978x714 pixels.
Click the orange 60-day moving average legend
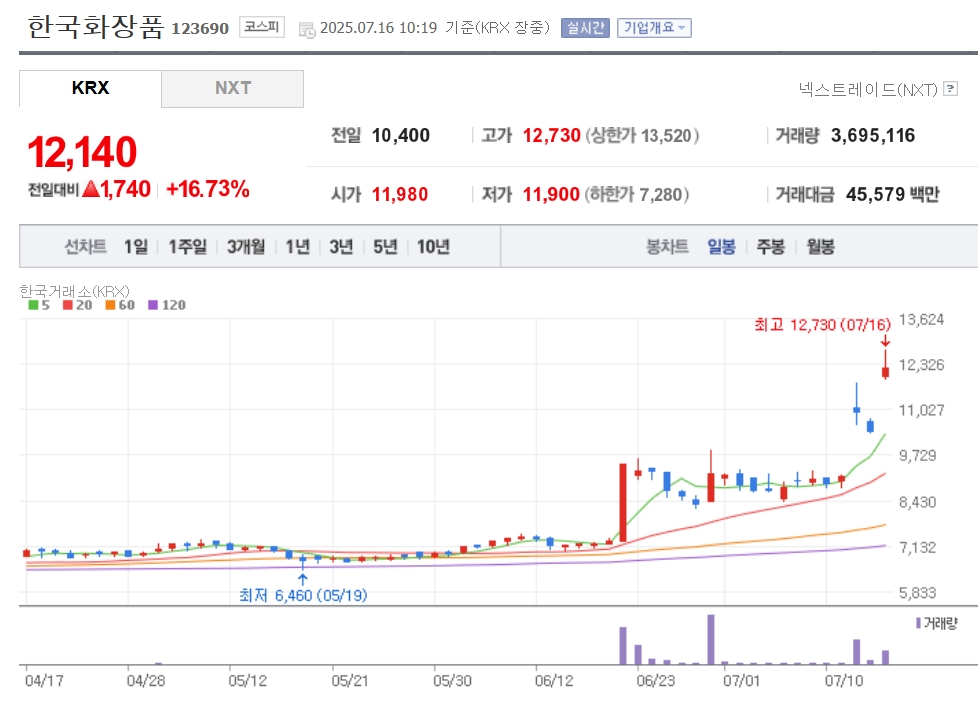point(120,305)
